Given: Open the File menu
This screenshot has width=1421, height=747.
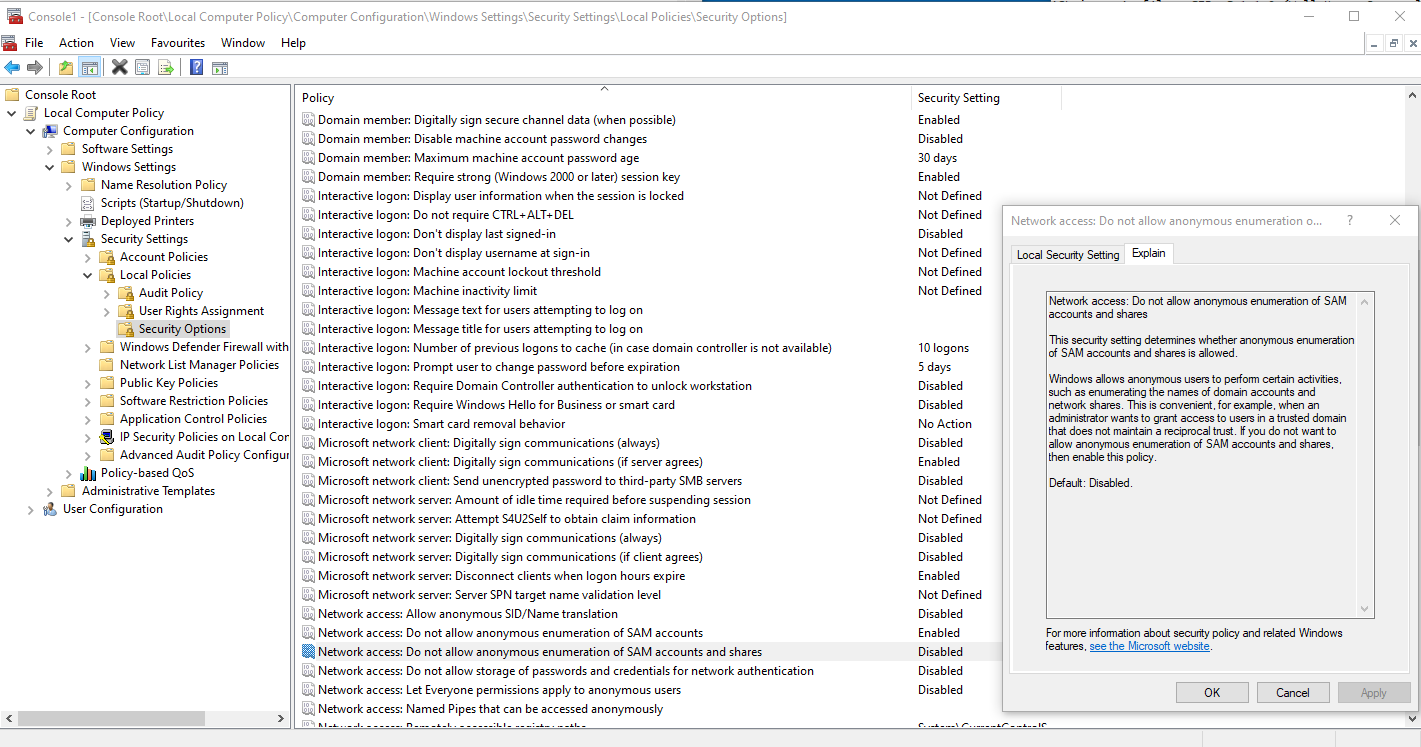Looking at the screenshot, I should (34, 43).
